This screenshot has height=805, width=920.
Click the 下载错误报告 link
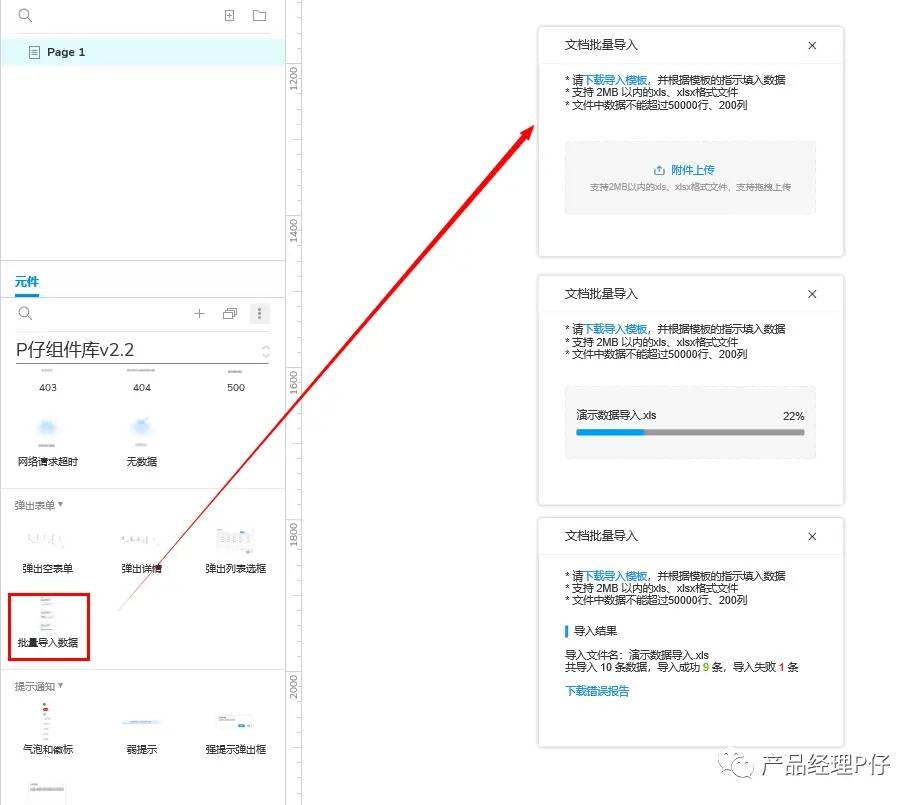tap(597, 691)
